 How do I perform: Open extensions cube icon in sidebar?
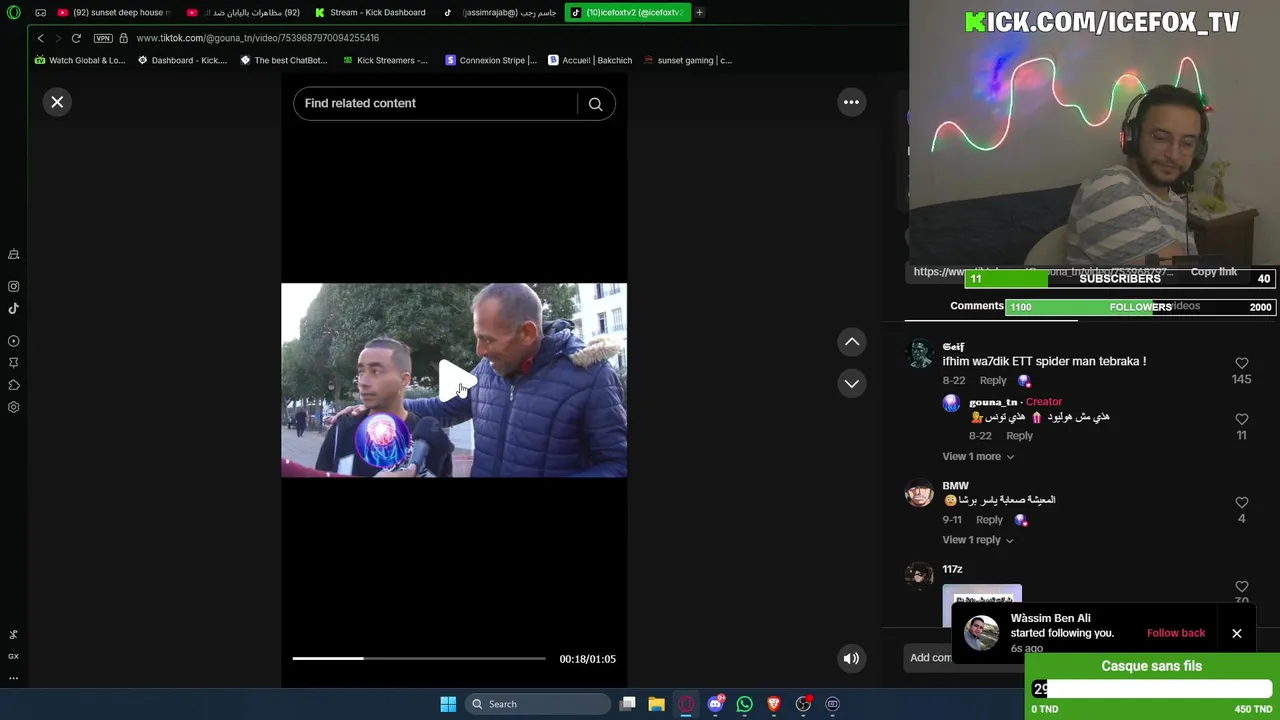click(14, 385)
